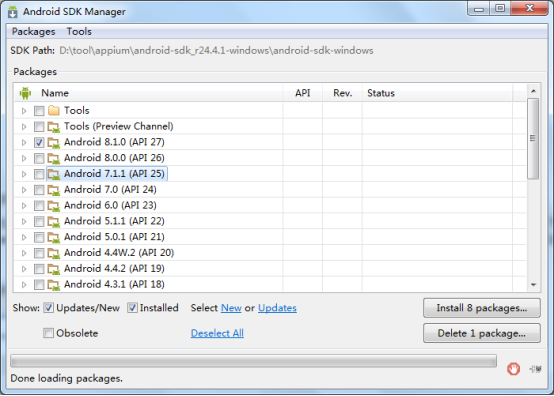Screen dimensions: 554x396
Task: Click the Tools folder icon
Action: point(54,111)
